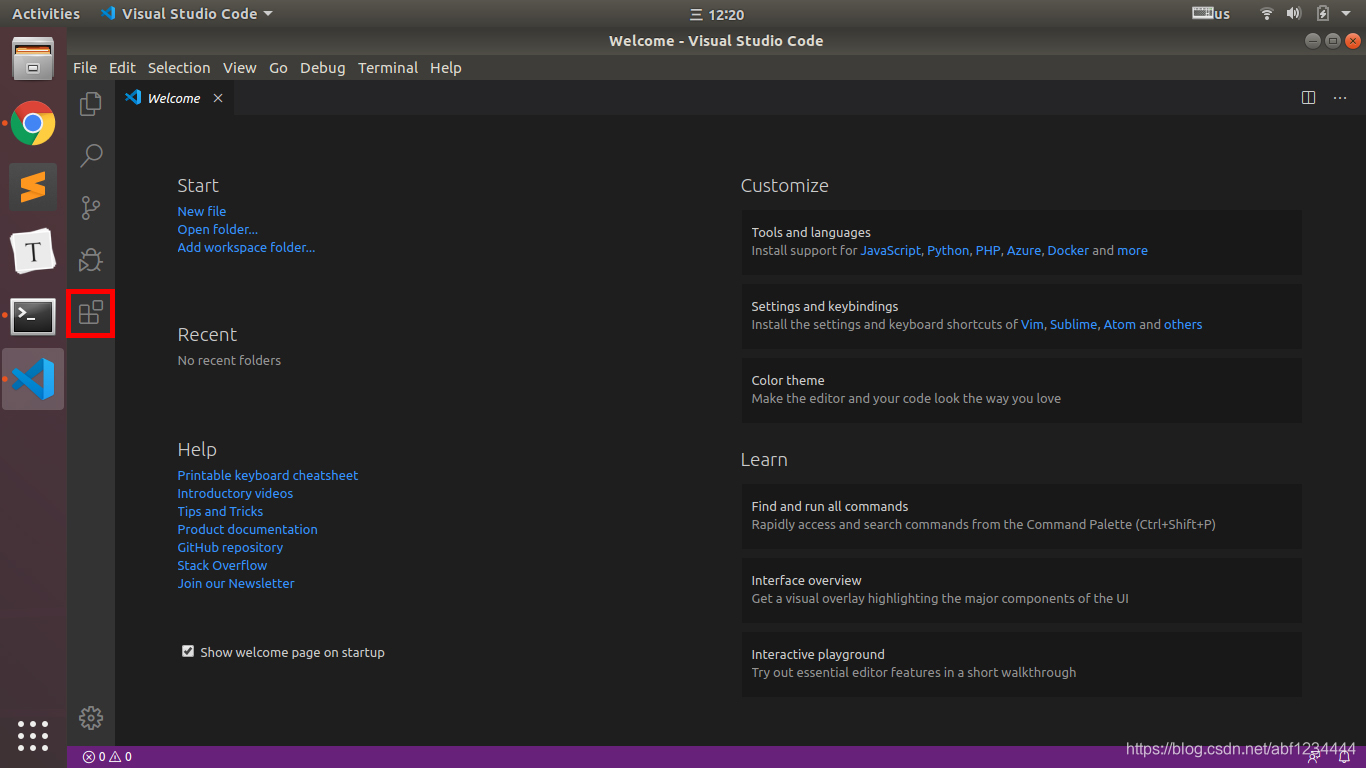
Task: Install Sublime keyboard shortcuts
Action: click(1073, 324)
